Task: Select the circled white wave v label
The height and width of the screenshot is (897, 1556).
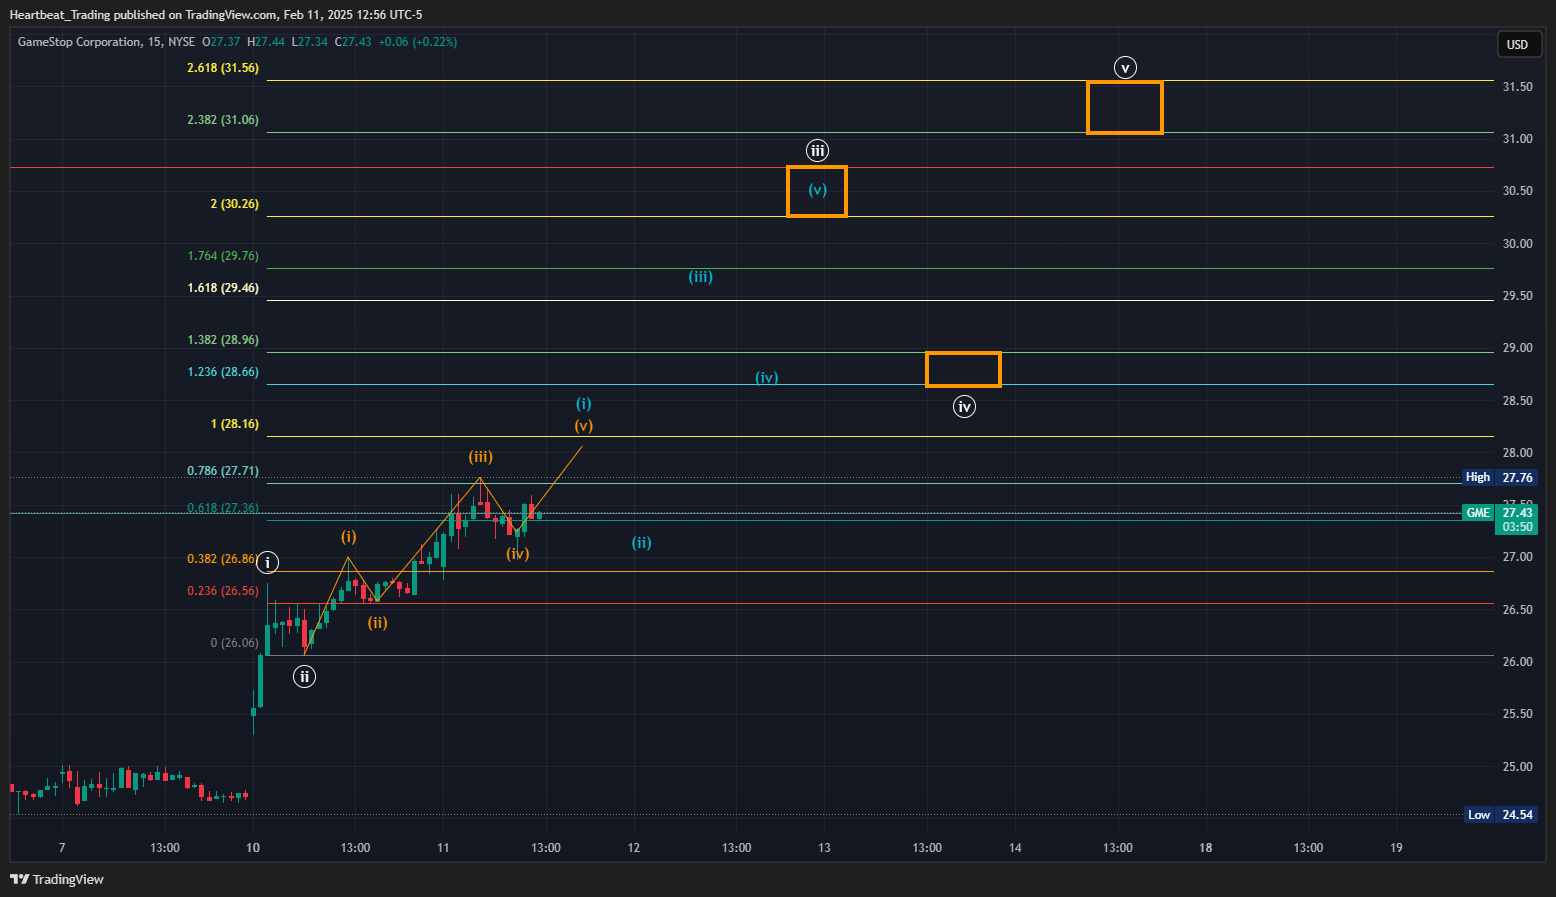Action: [x=1126, y=68]
